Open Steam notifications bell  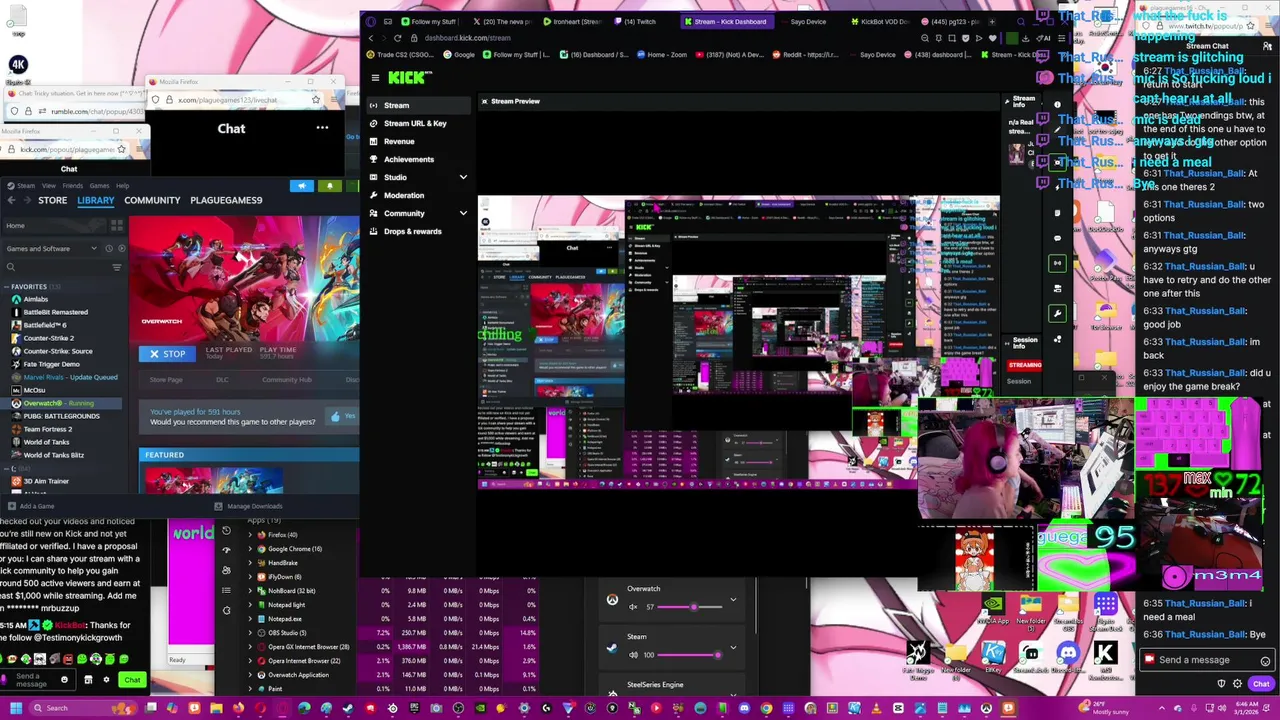click(x=330, y=186)
